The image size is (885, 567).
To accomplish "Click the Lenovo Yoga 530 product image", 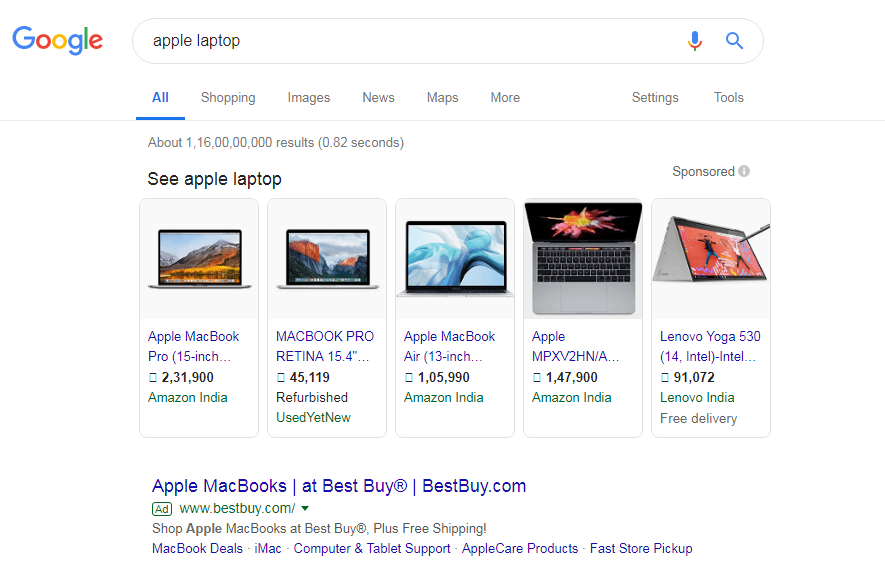I will pos(711,258).
